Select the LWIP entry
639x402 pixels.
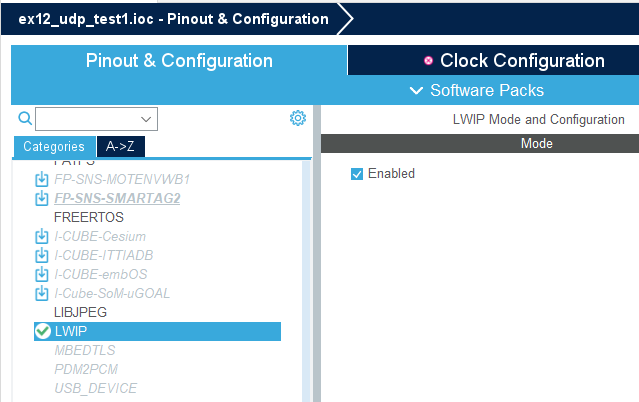point(157,331)
